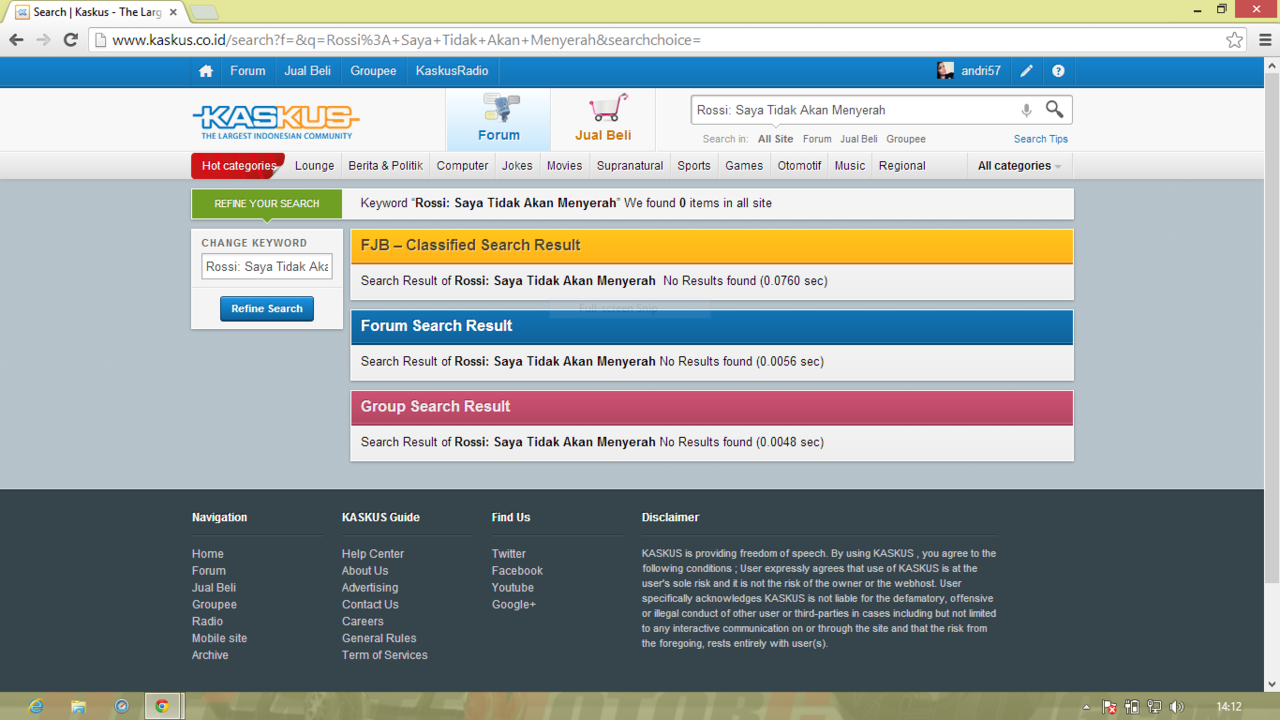The image size is (1280, 720).
Task: Go to Kaskus home via house icon
Action: coord(206,71)
